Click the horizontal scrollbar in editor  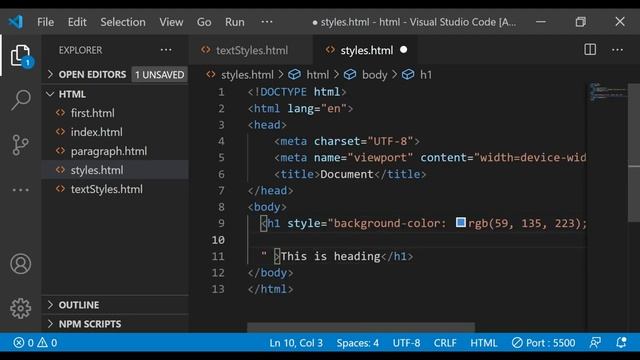(x=361, y=327)
